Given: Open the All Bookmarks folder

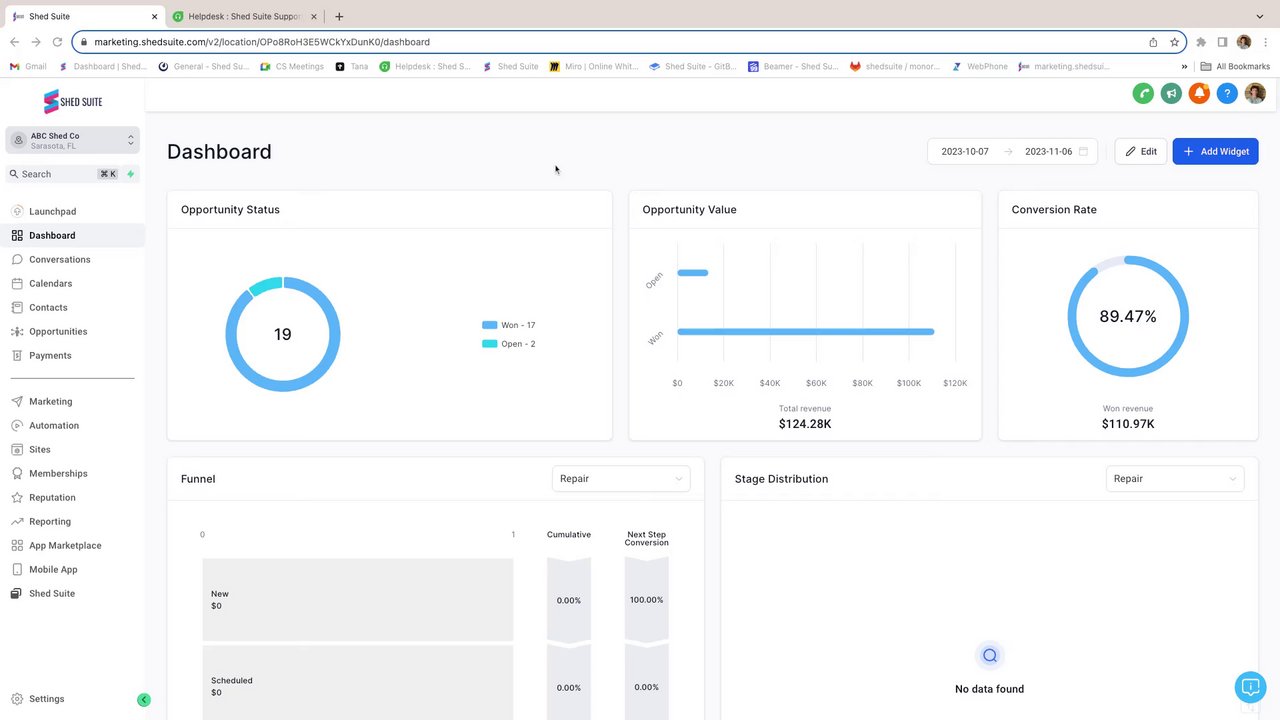Looking at the screenshot, I should pyautogui.click(x=1235, y=67).
